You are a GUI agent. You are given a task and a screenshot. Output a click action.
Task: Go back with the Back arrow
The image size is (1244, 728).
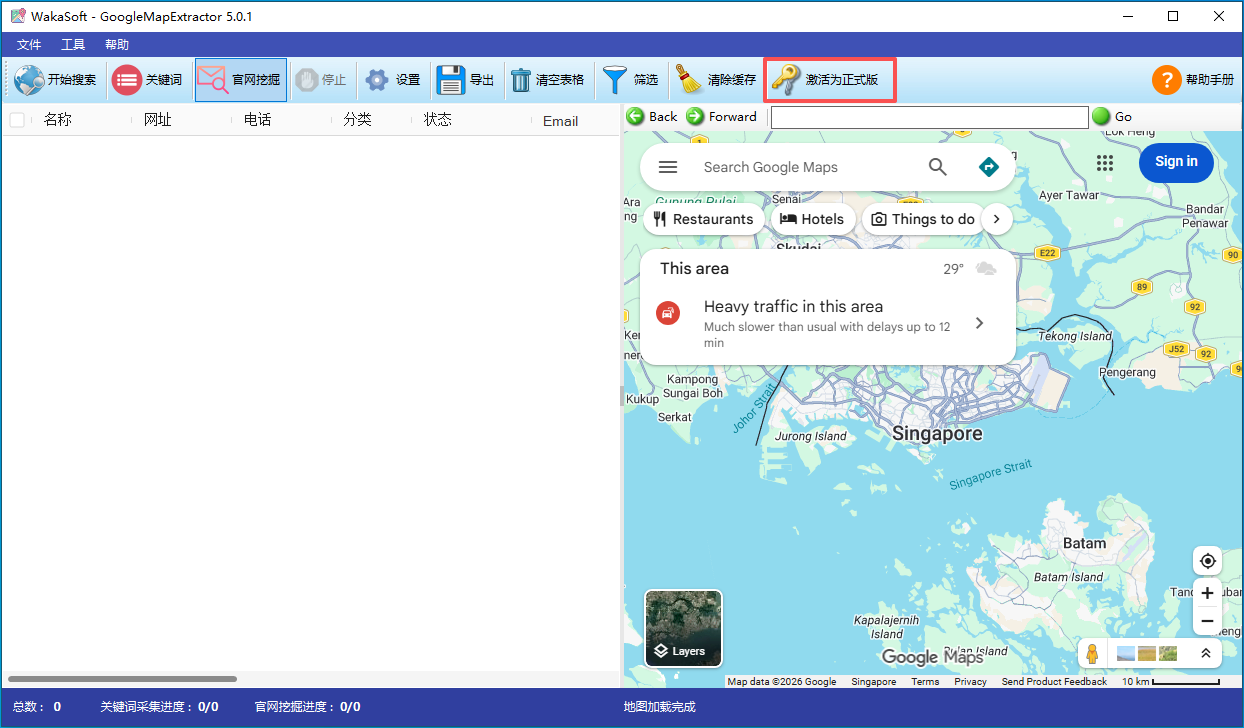point(652,117)
